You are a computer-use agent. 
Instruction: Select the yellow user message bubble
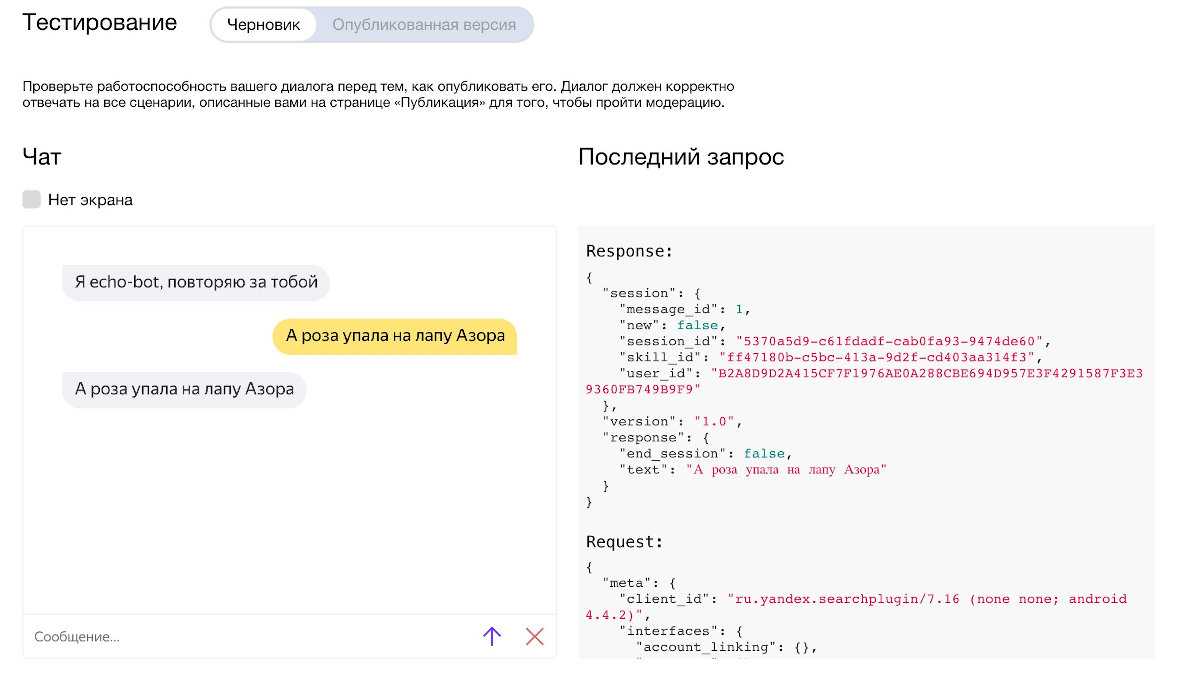tap(395, 336)
